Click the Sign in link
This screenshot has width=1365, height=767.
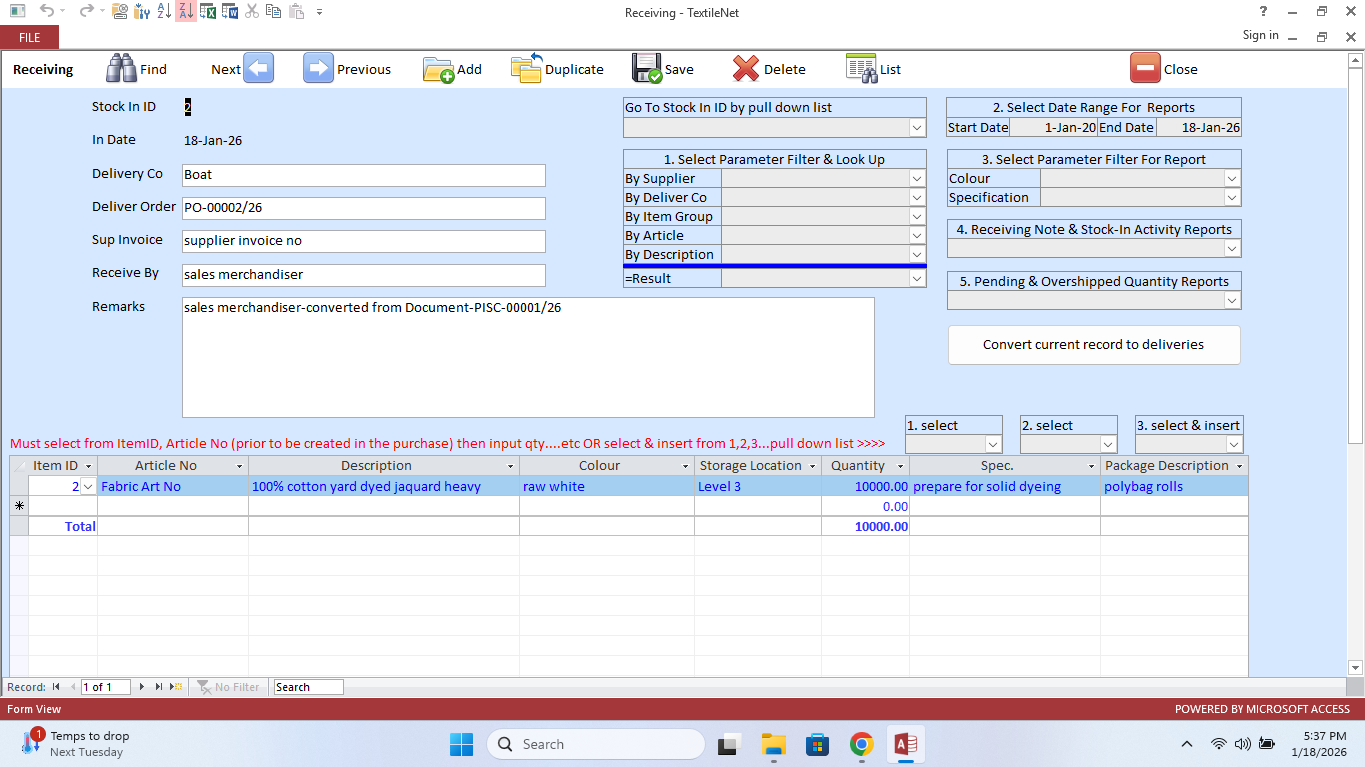pos(1260,35)
